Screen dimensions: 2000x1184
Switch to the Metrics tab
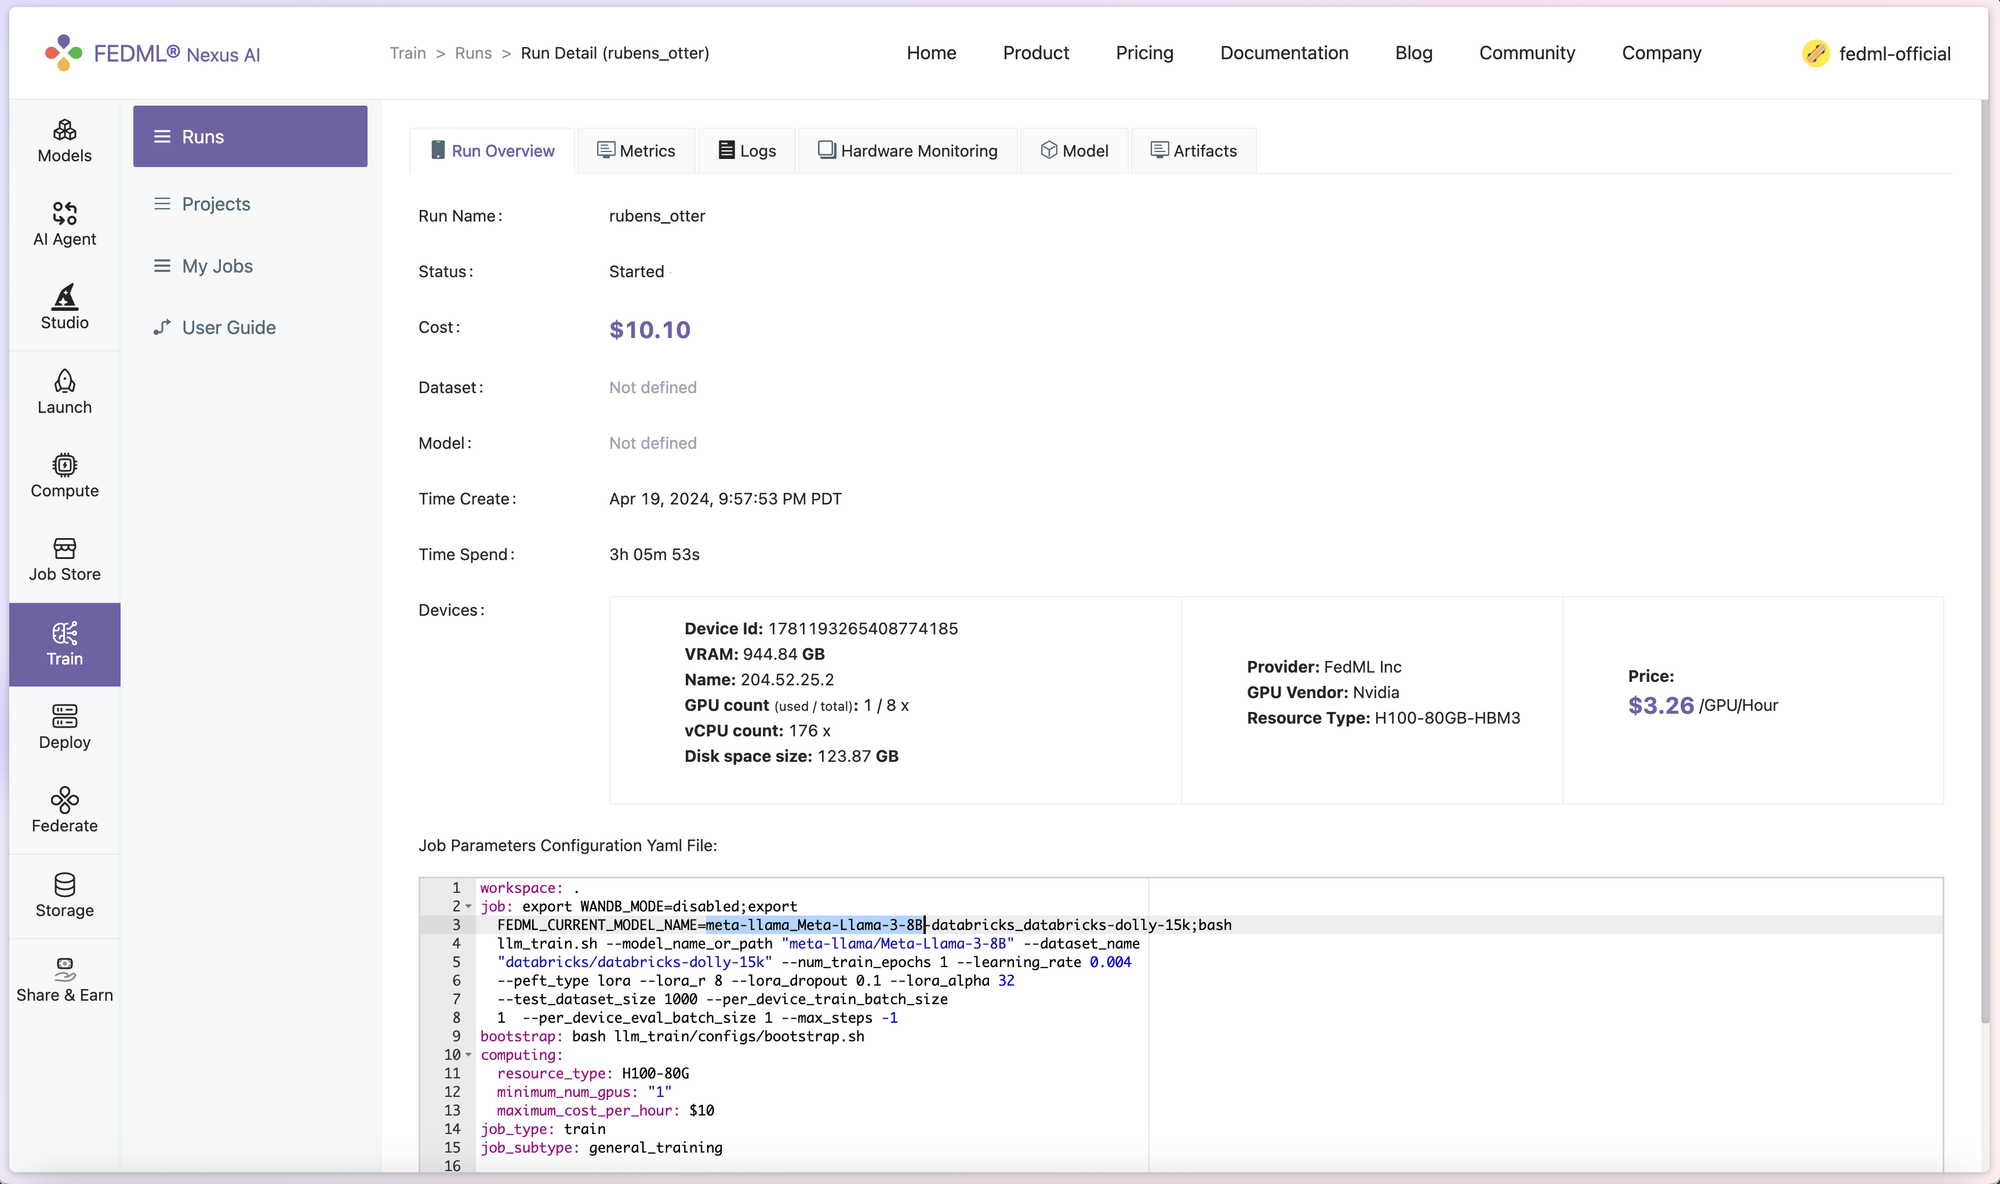pyautogui.click(x=636, y=151)
